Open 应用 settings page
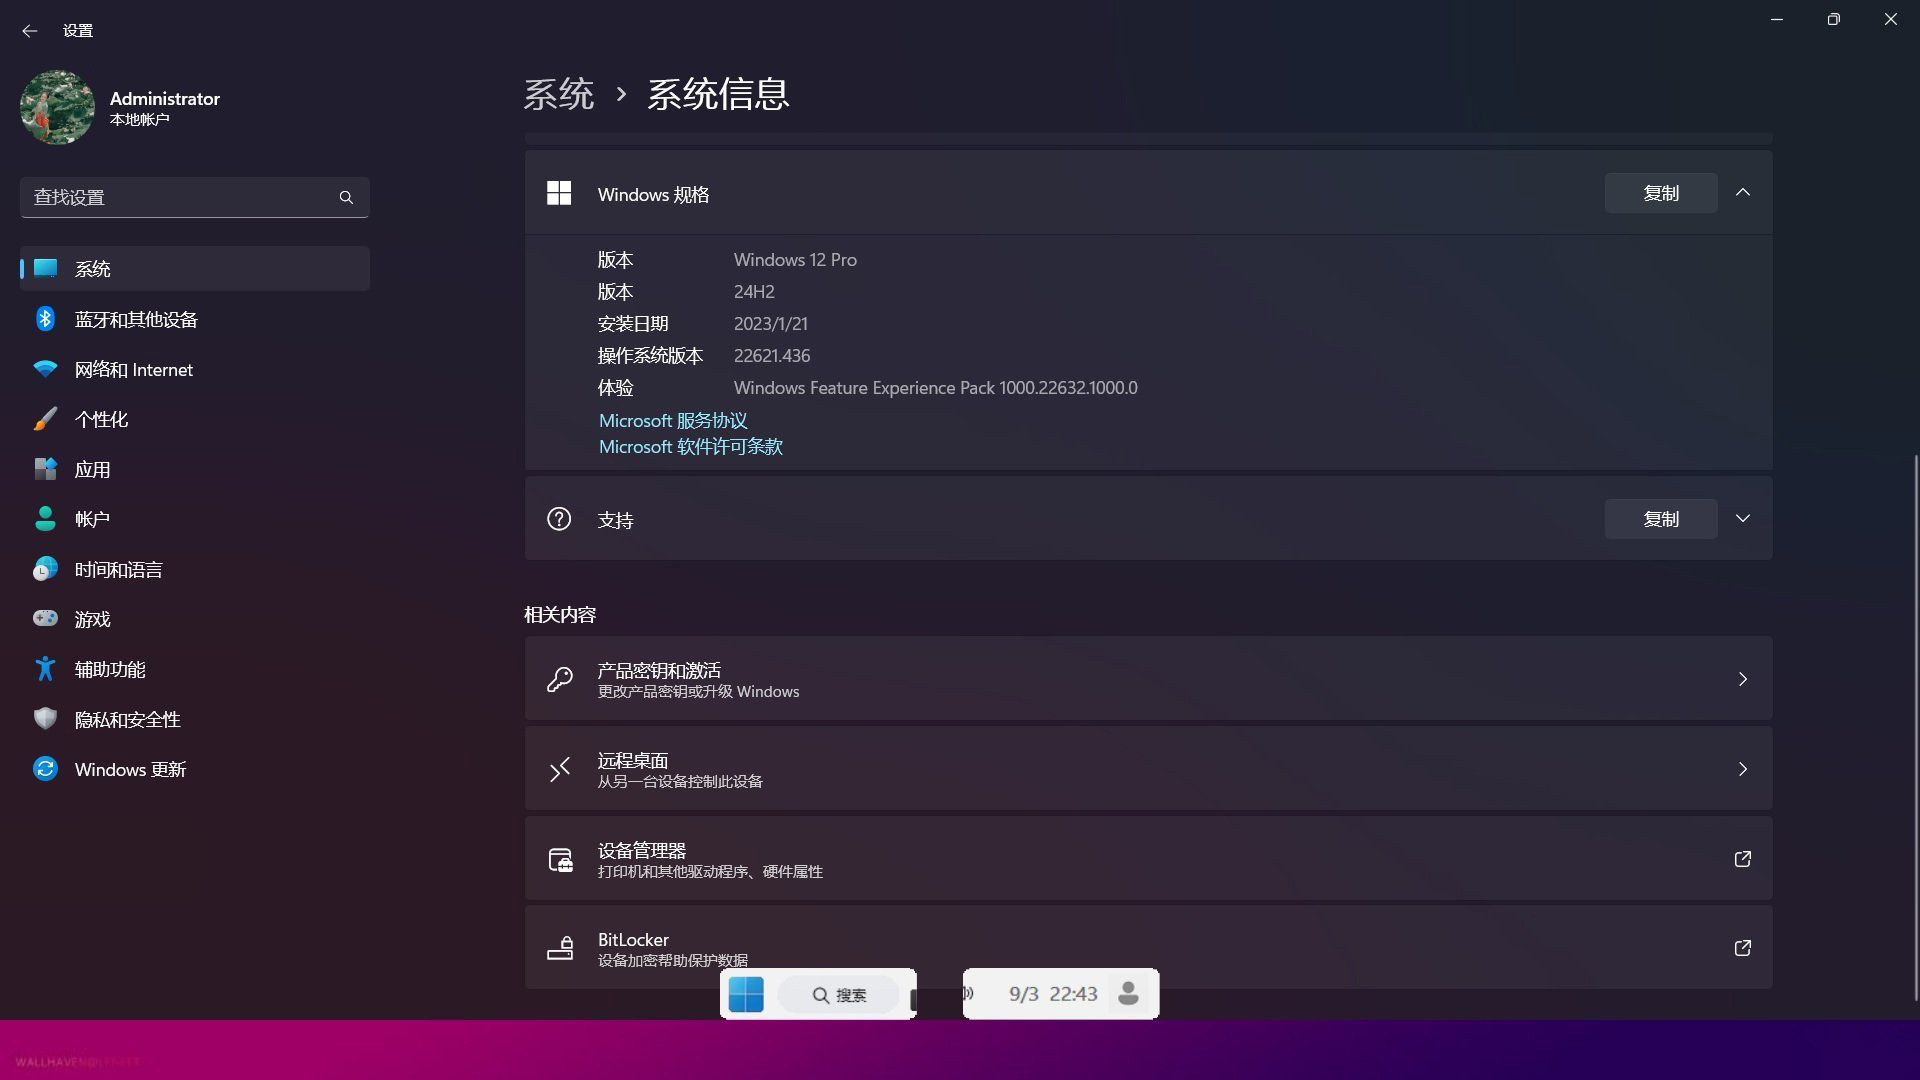 (195, 469)
